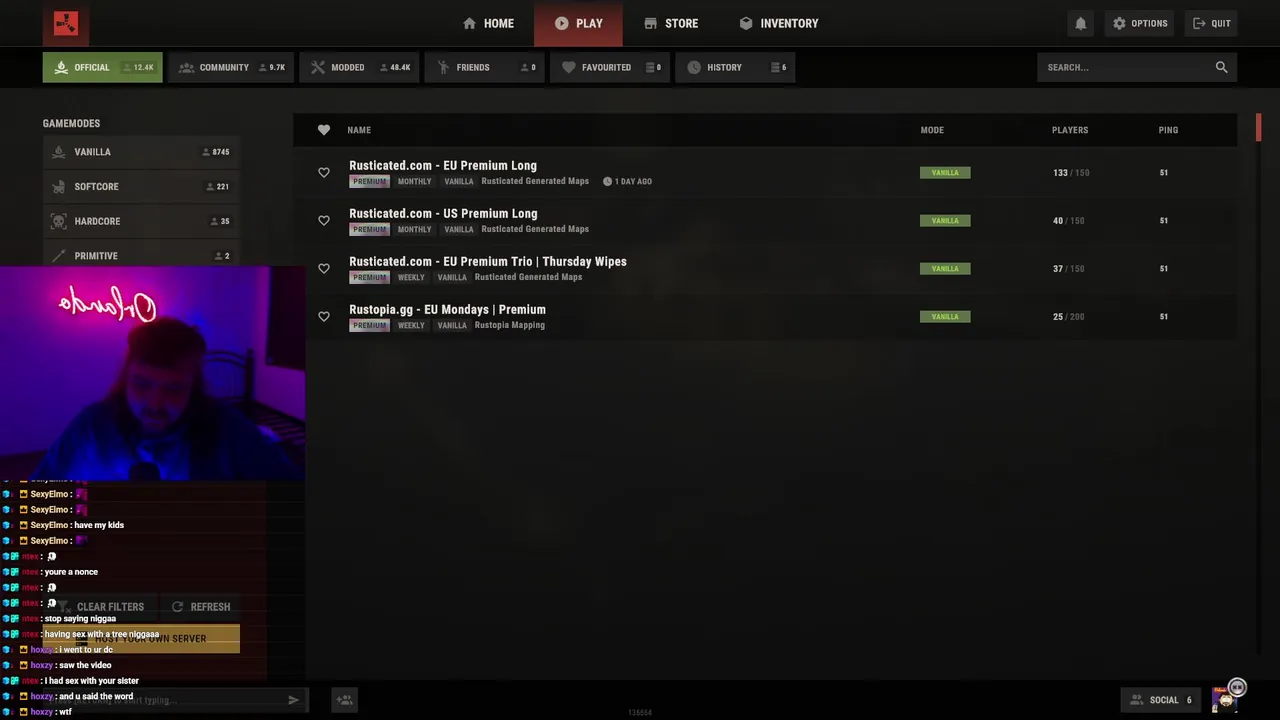Sort servers by Ping column
This screenshot has width=1280, height=720.
[1168, 130]
